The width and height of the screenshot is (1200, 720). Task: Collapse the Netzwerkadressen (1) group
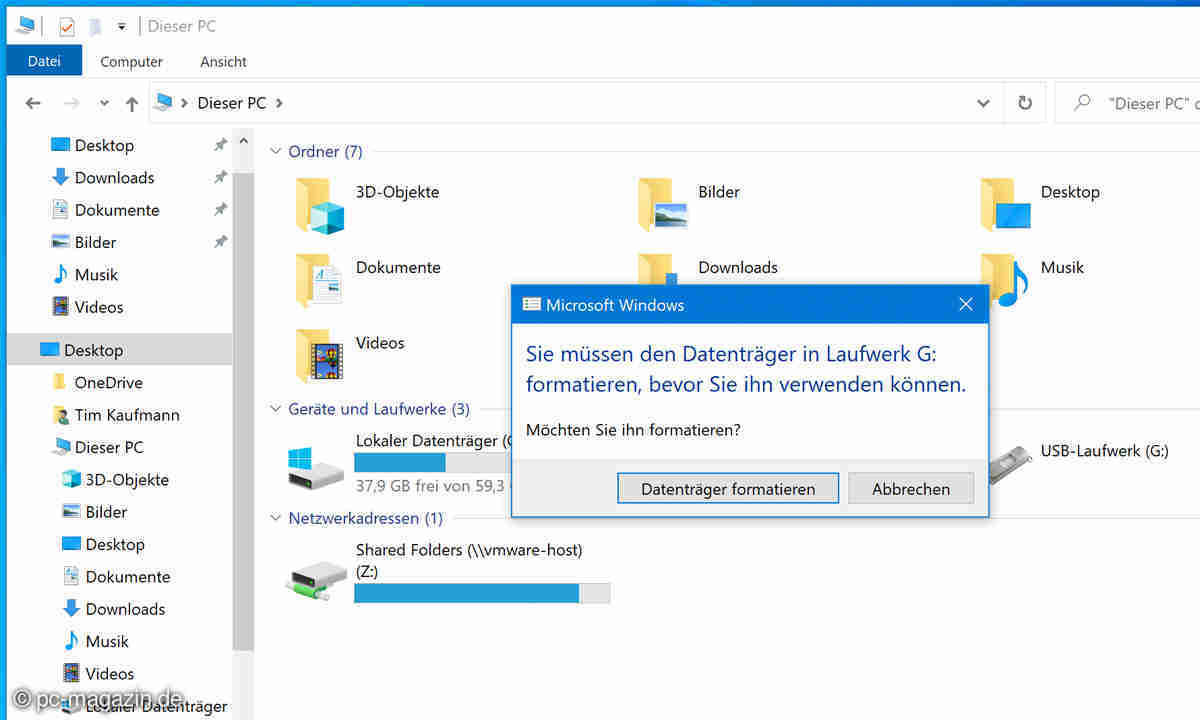[275, 518]
